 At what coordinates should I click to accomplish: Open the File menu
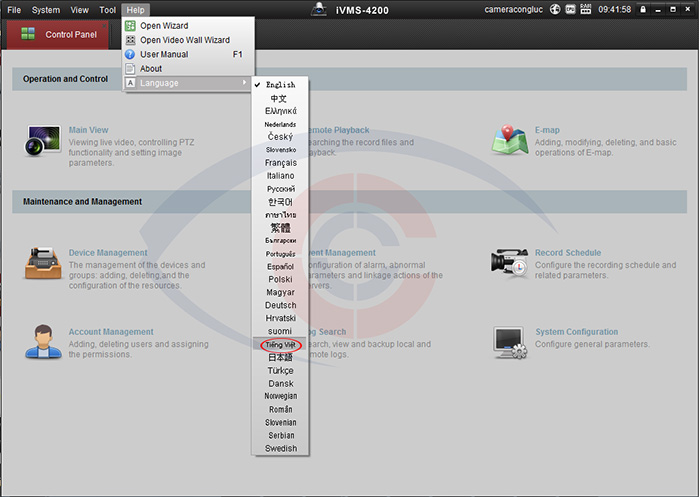pos(14,10)
